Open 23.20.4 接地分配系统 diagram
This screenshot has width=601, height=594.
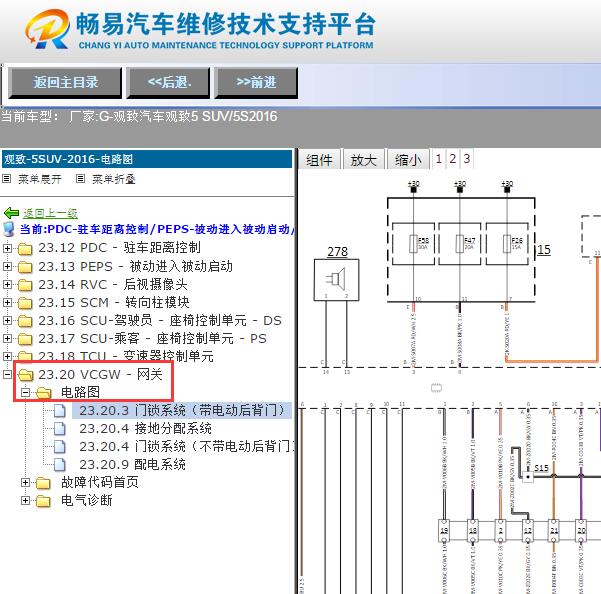coord(145,428)
